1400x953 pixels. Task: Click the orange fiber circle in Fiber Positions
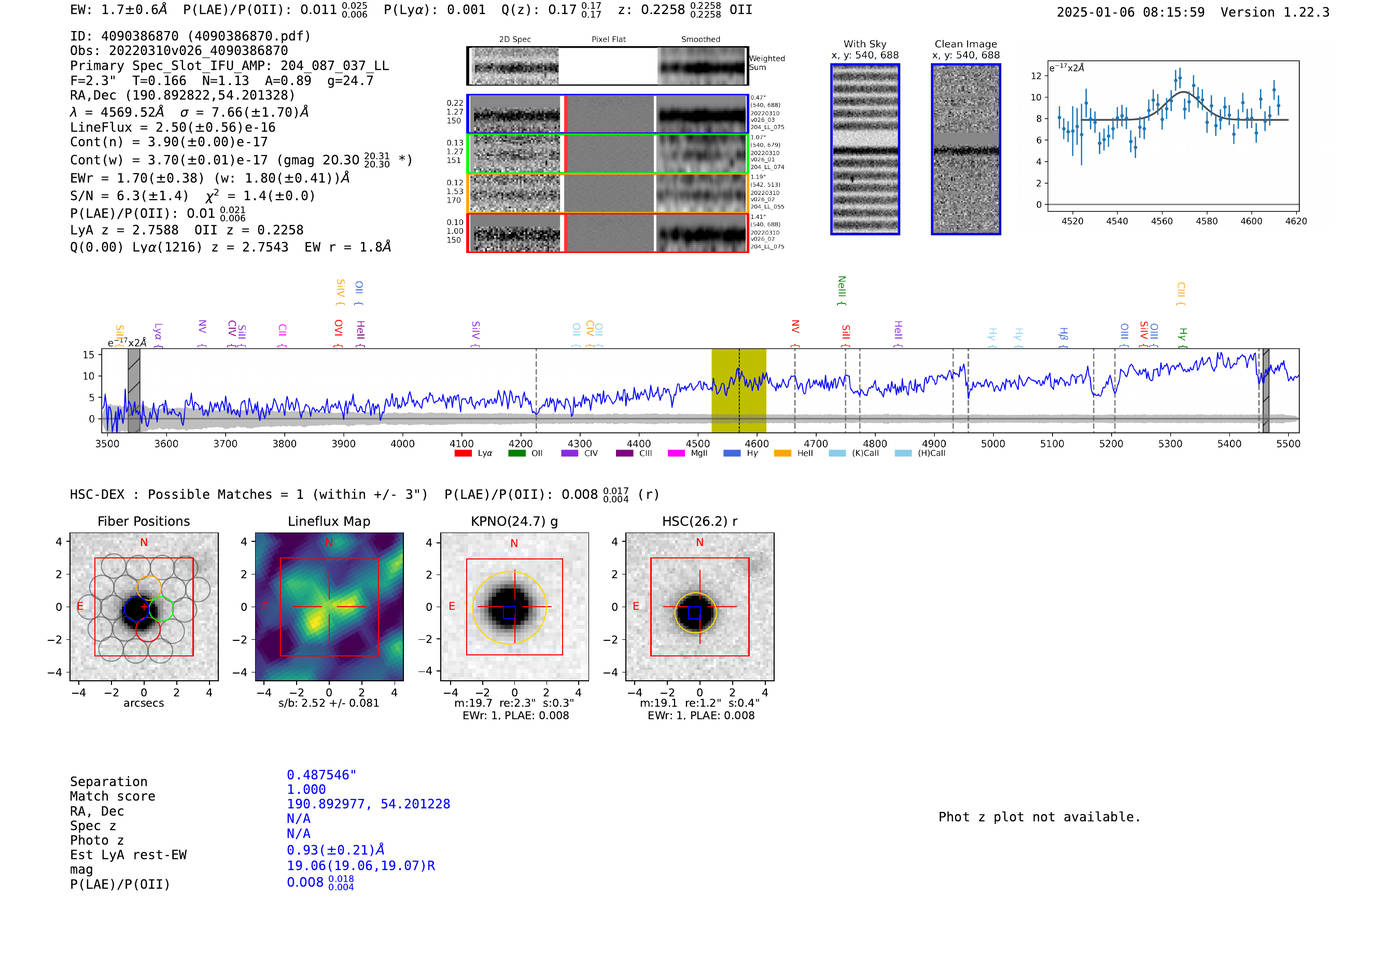[149, 590]
